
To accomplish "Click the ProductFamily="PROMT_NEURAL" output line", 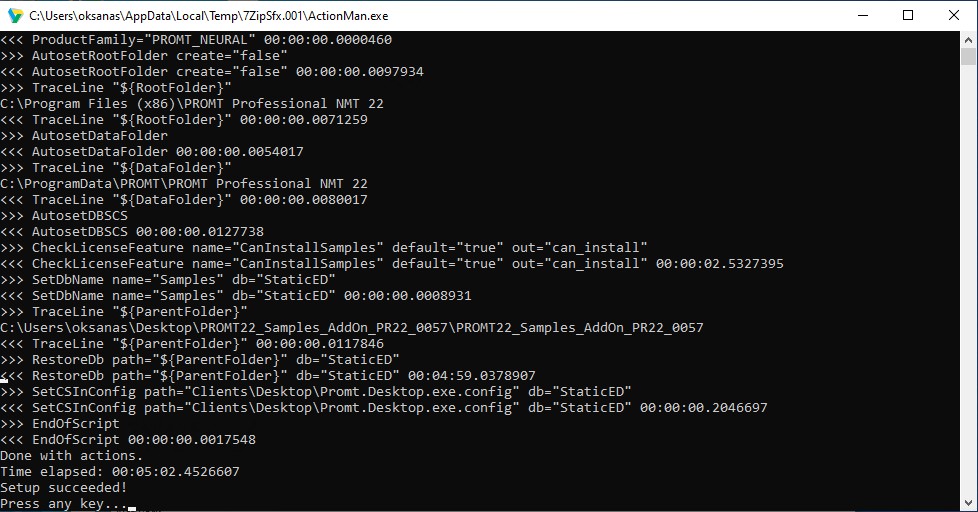I will click(x=196, y=39).
